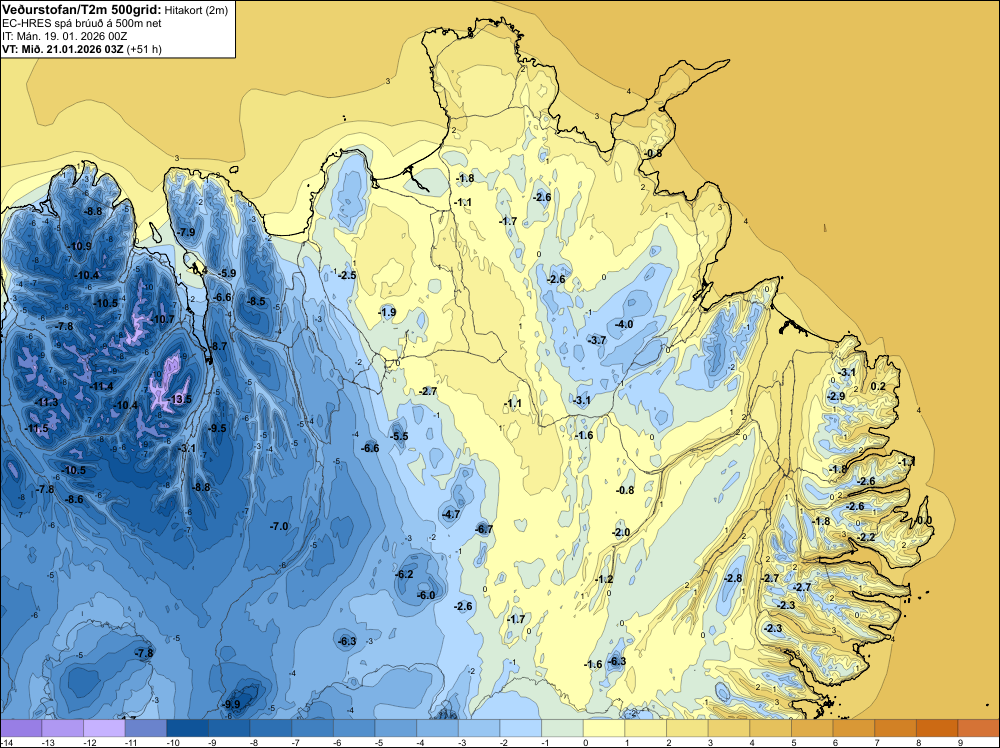Click the -1.9 temperature reading

point(387,312)
